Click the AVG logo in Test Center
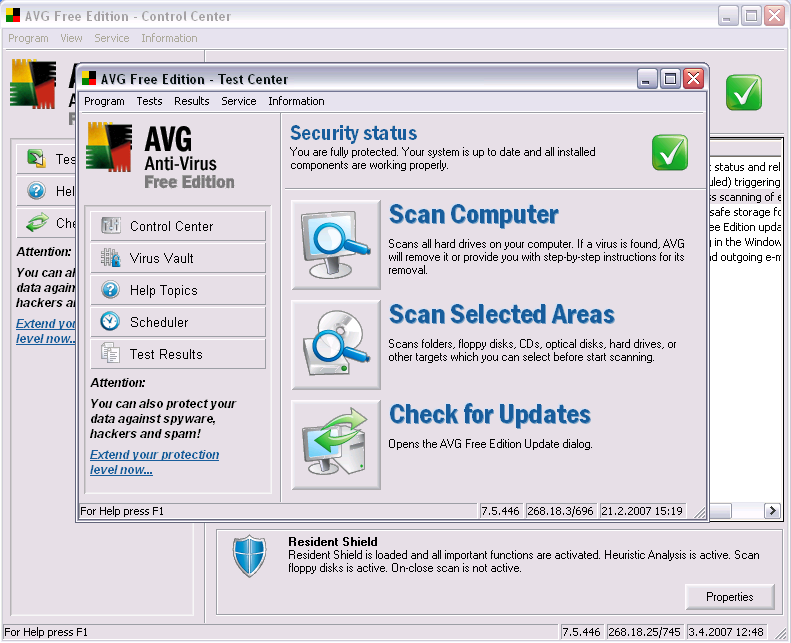The width and height of the screenshot is (791, 643). (109, 148)
